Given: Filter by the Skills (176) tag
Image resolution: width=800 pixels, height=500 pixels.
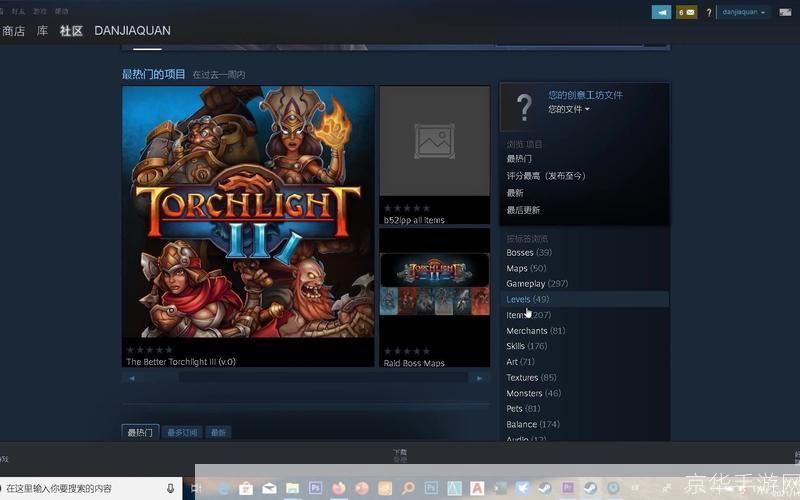Looking at the screenshot, I should [527, 346].
